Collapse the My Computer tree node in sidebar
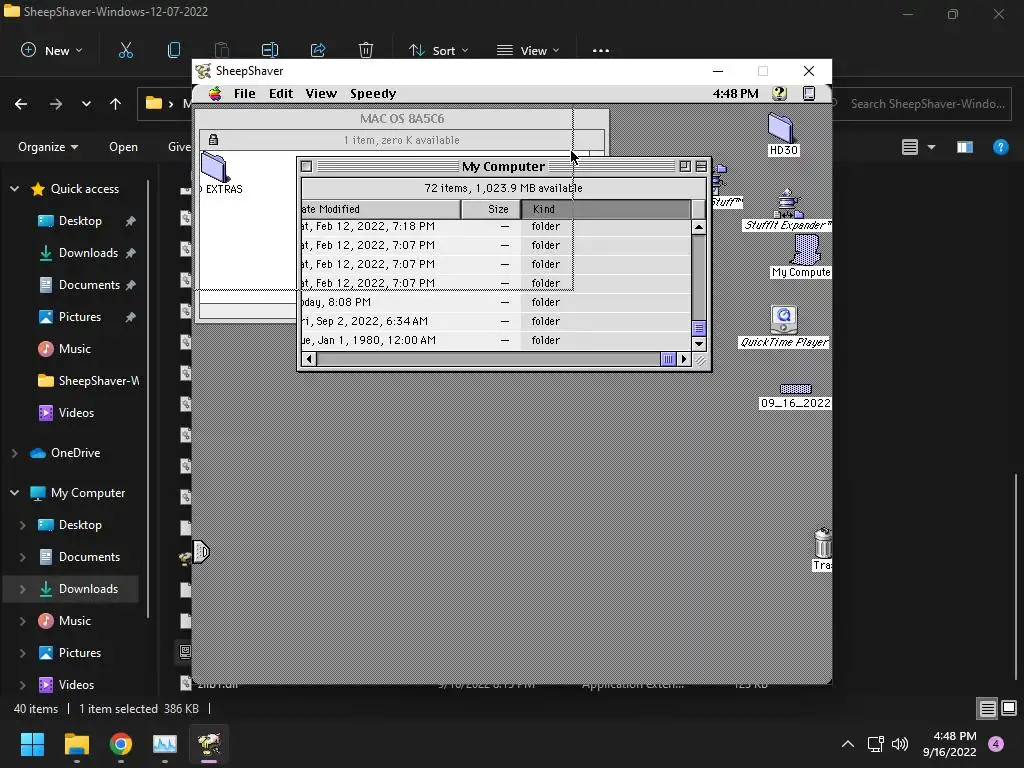The height and width of the screenshot is (768, 1024). coord(14,492)
